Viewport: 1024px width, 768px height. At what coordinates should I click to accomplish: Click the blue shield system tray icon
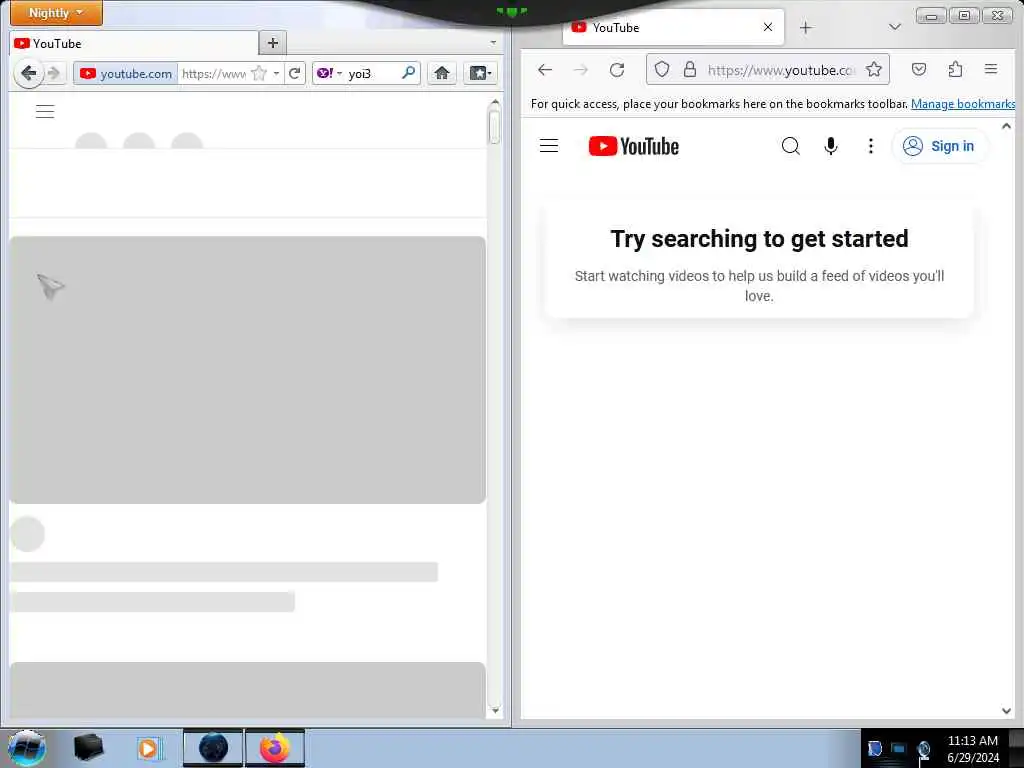tap(874, 748)
